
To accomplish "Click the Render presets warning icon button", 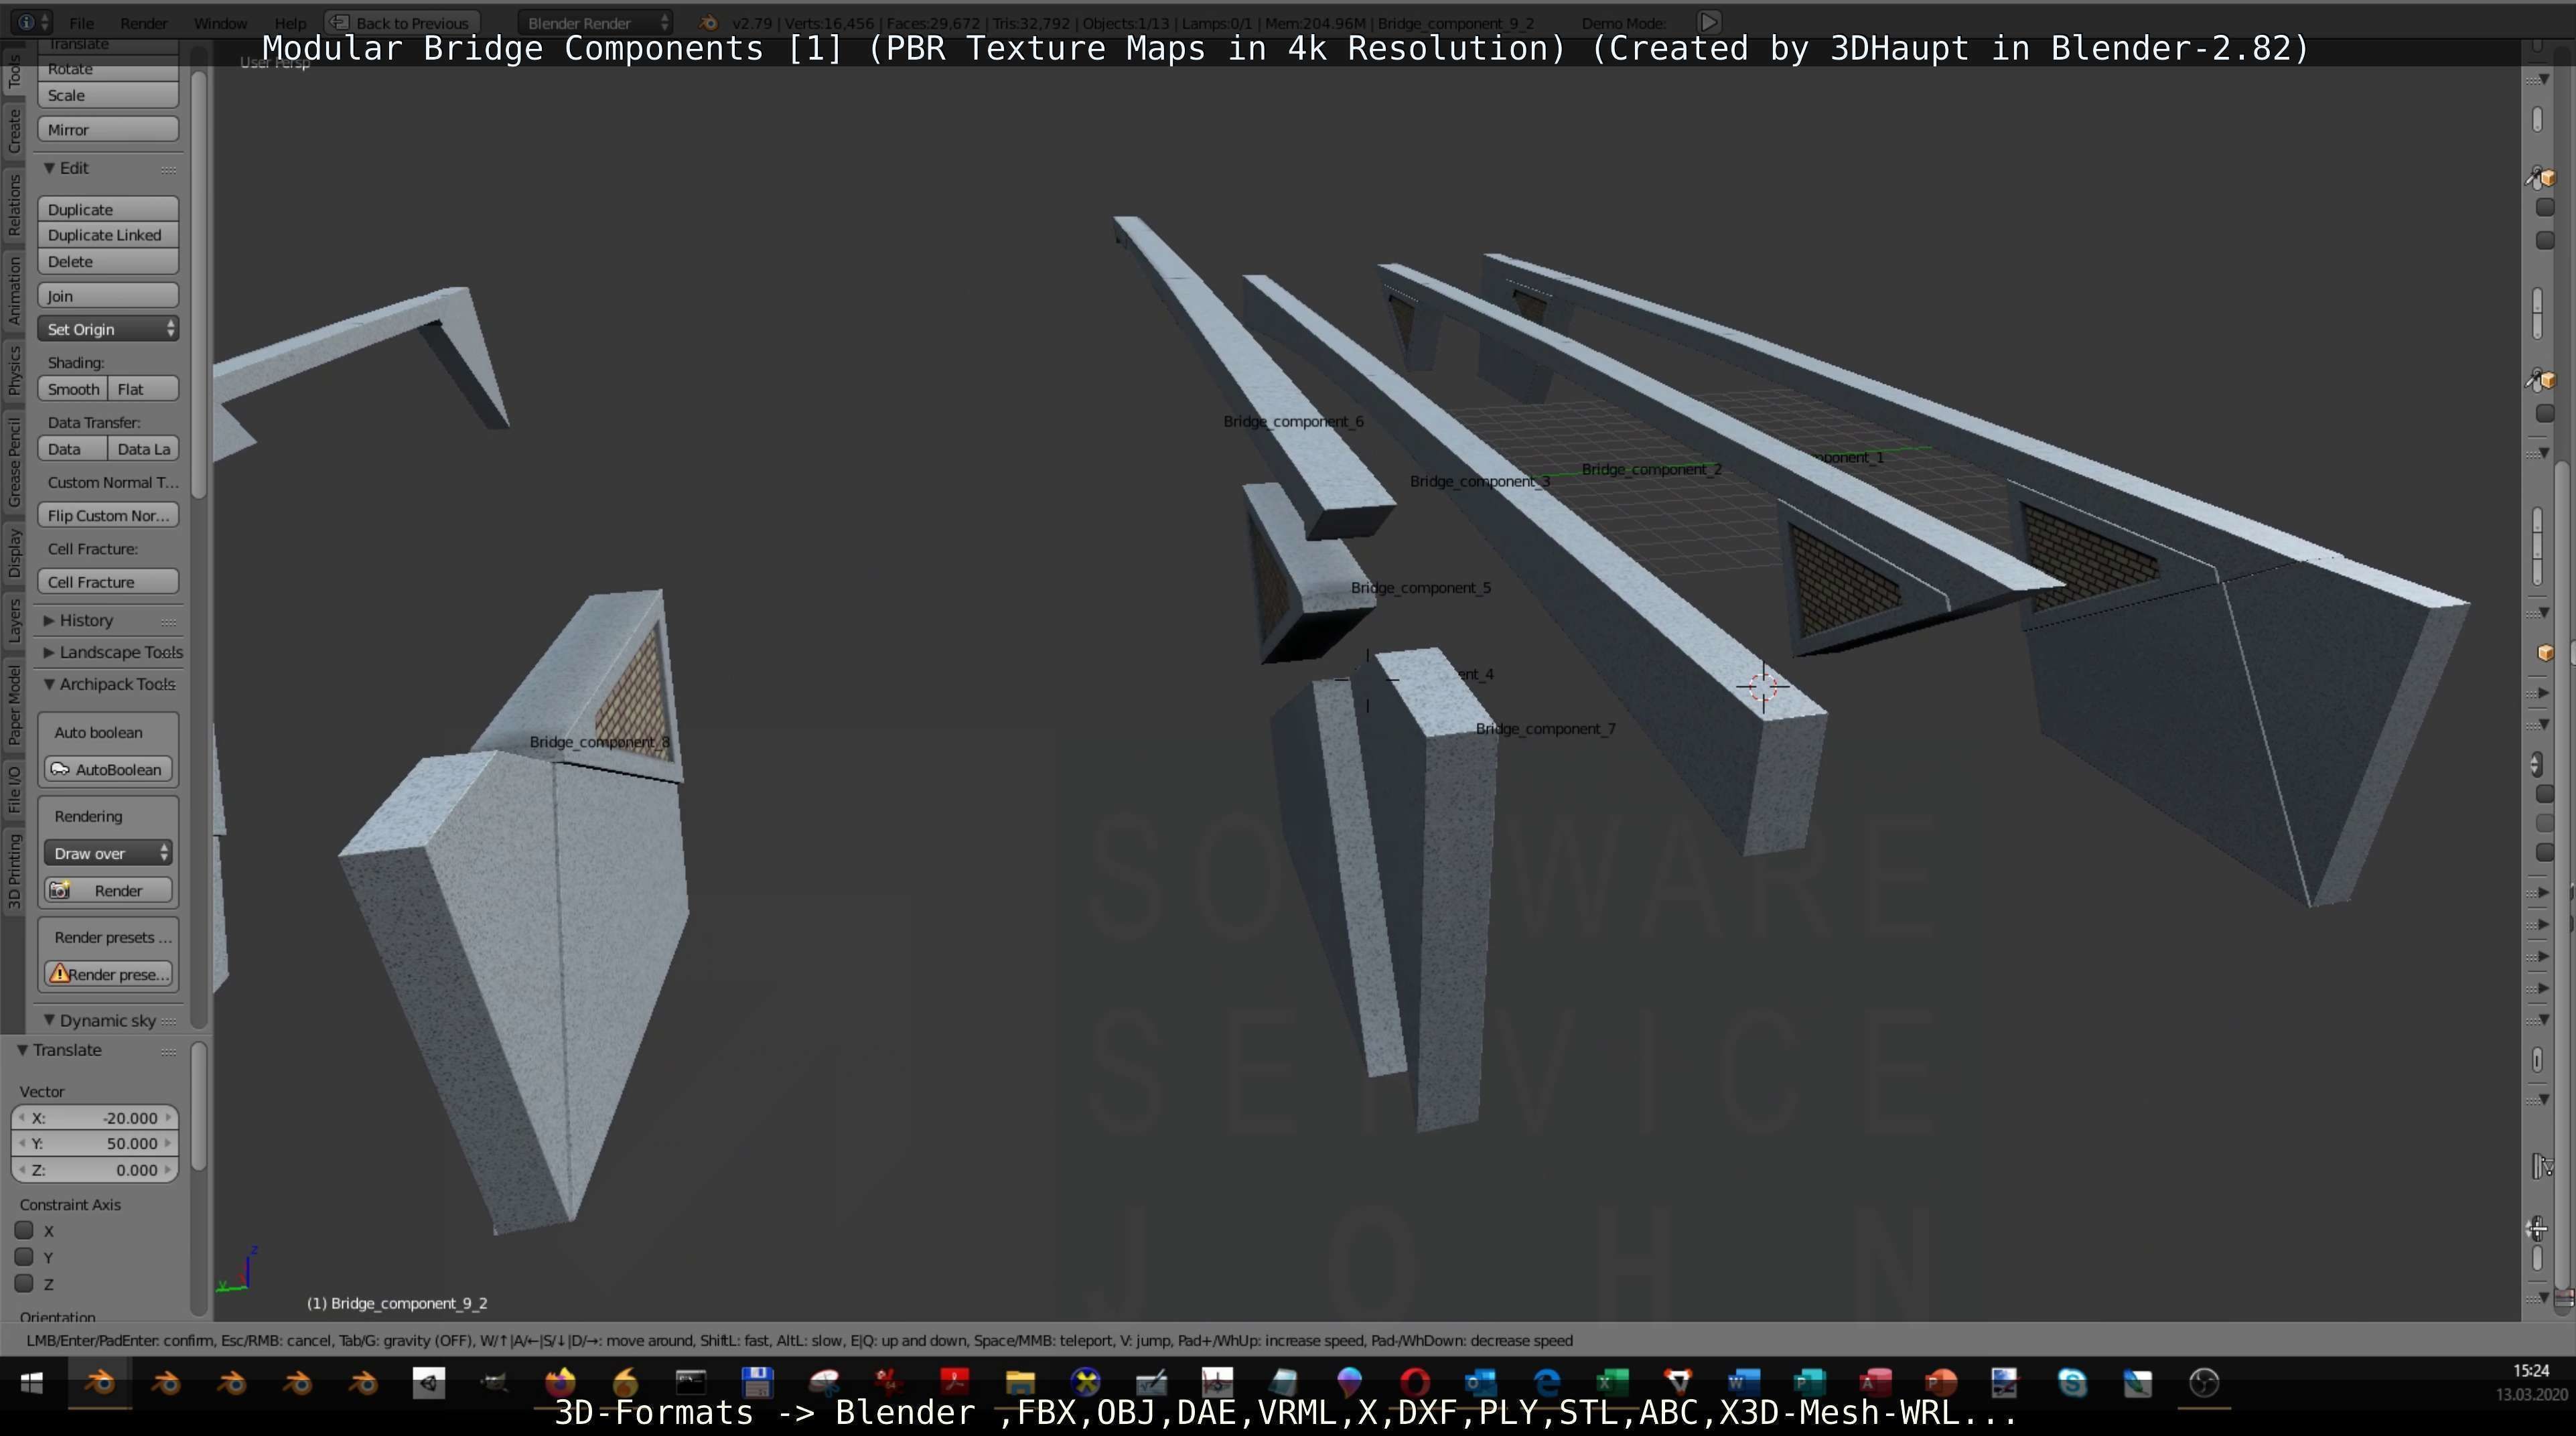I will 108,974.
